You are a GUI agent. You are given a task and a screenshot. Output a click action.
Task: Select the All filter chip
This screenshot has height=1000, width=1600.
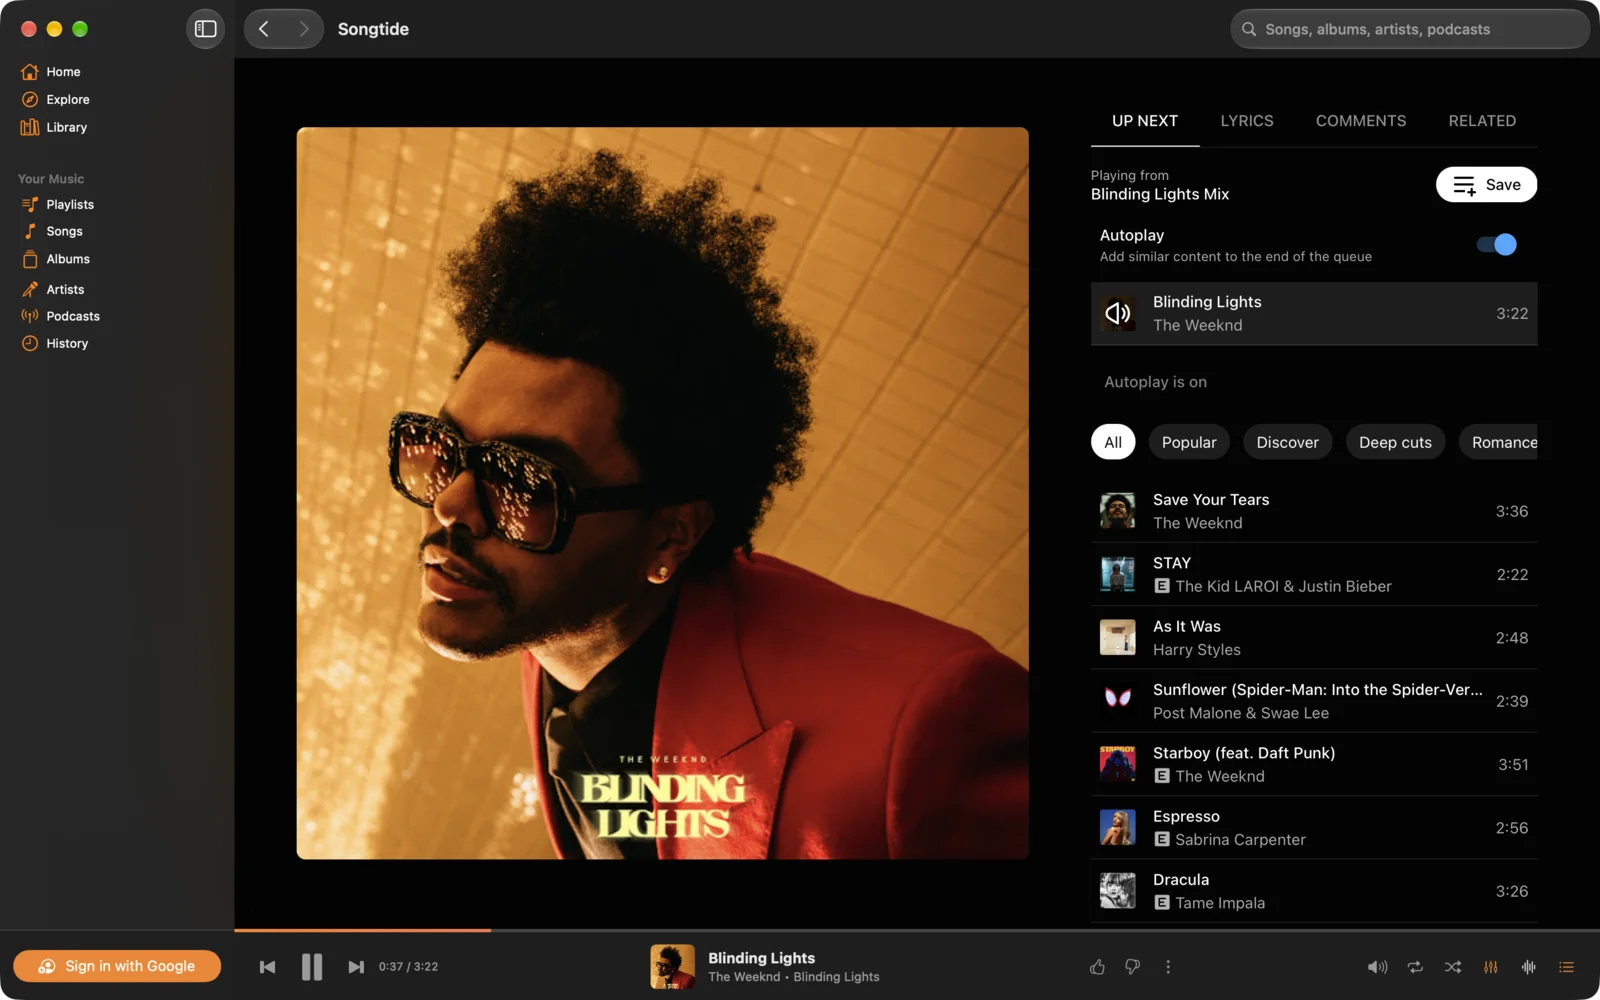pos(1113,442)
